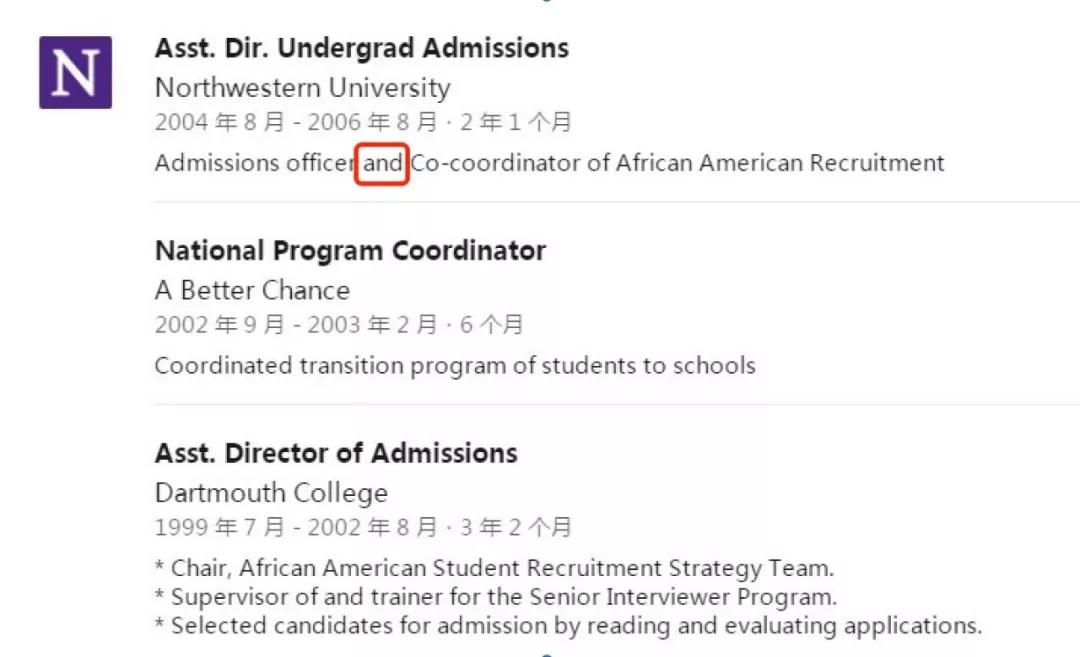Click the Chair, African American Student Recruitment bullet
Image resolution: width=1080 pixels, height=657 pixels.
pos(495,568)
